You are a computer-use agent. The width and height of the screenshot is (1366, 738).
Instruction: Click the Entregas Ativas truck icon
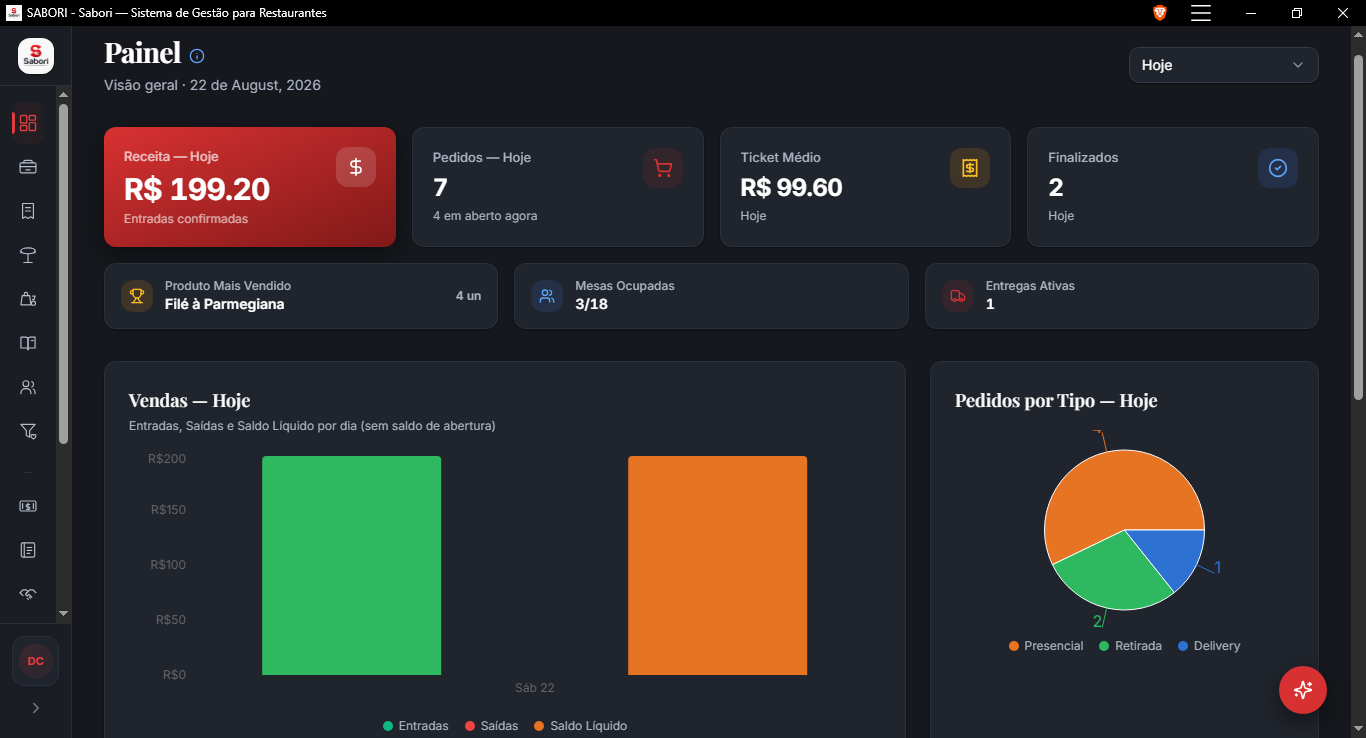(x=958, y=296)
